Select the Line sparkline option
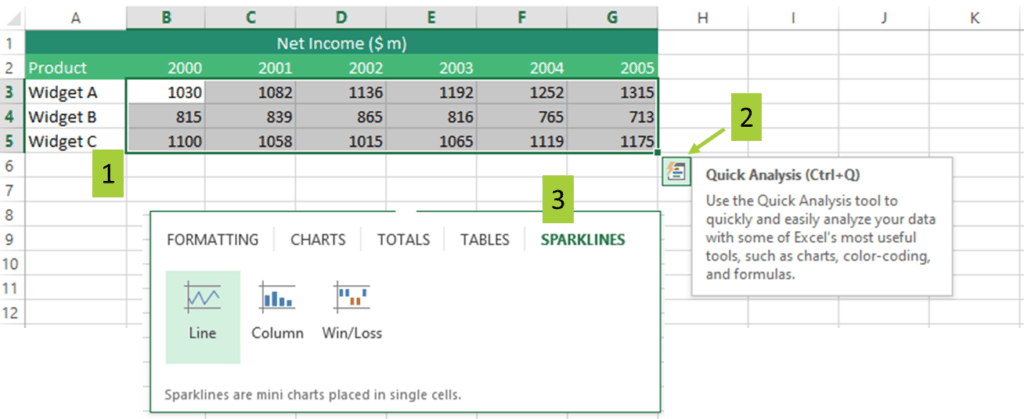 coord(202,317)
